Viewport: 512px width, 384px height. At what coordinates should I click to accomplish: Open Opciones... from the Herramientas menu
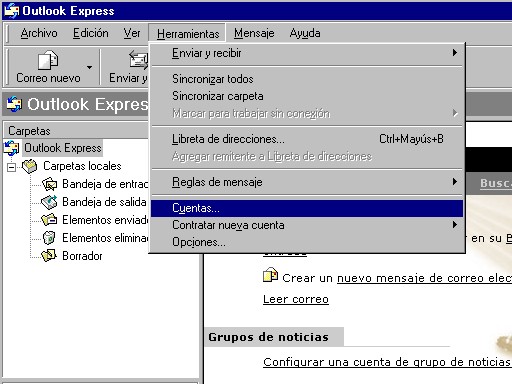[x=307, y=242]
